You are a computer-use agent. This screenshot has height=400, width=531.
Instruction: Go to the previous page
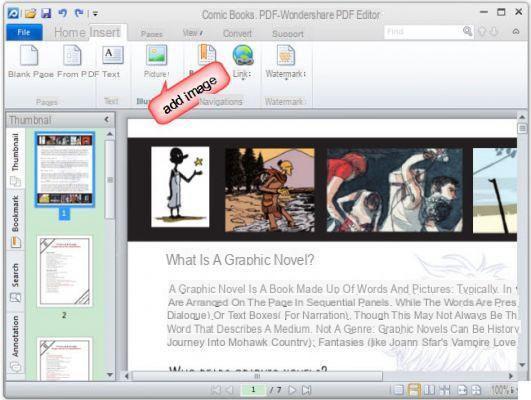[x=230, y=390]
